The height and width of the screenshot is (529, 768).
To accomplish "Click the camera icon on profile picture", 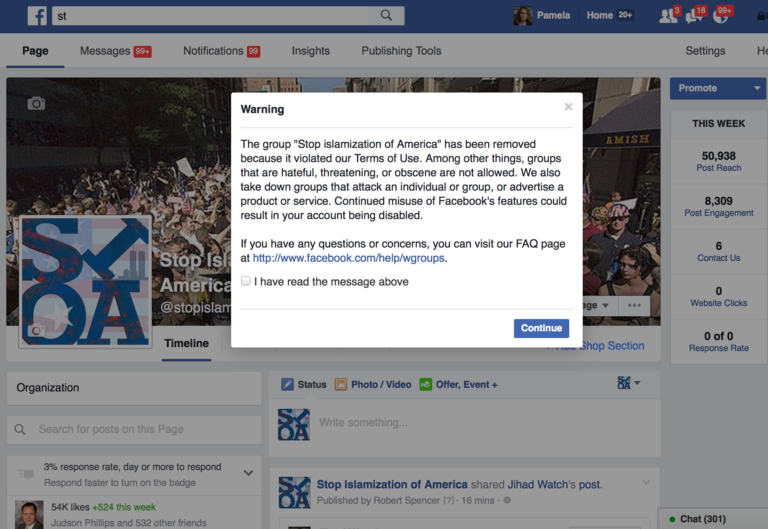I will (x=36, y=331).
